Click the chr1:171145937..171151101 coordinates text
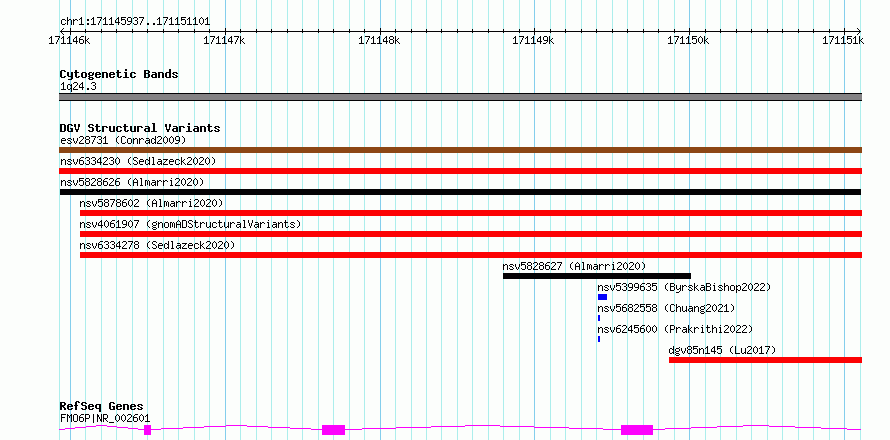890x440 pixels. tap(135, 22)
